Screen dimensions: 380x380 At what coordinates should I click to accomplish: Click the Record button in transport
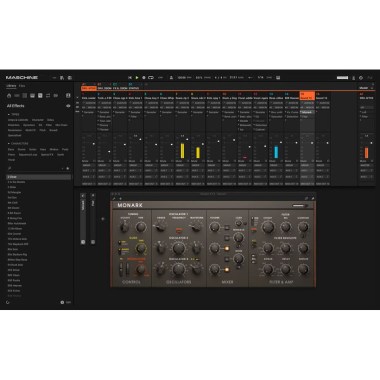coord(144,78)
